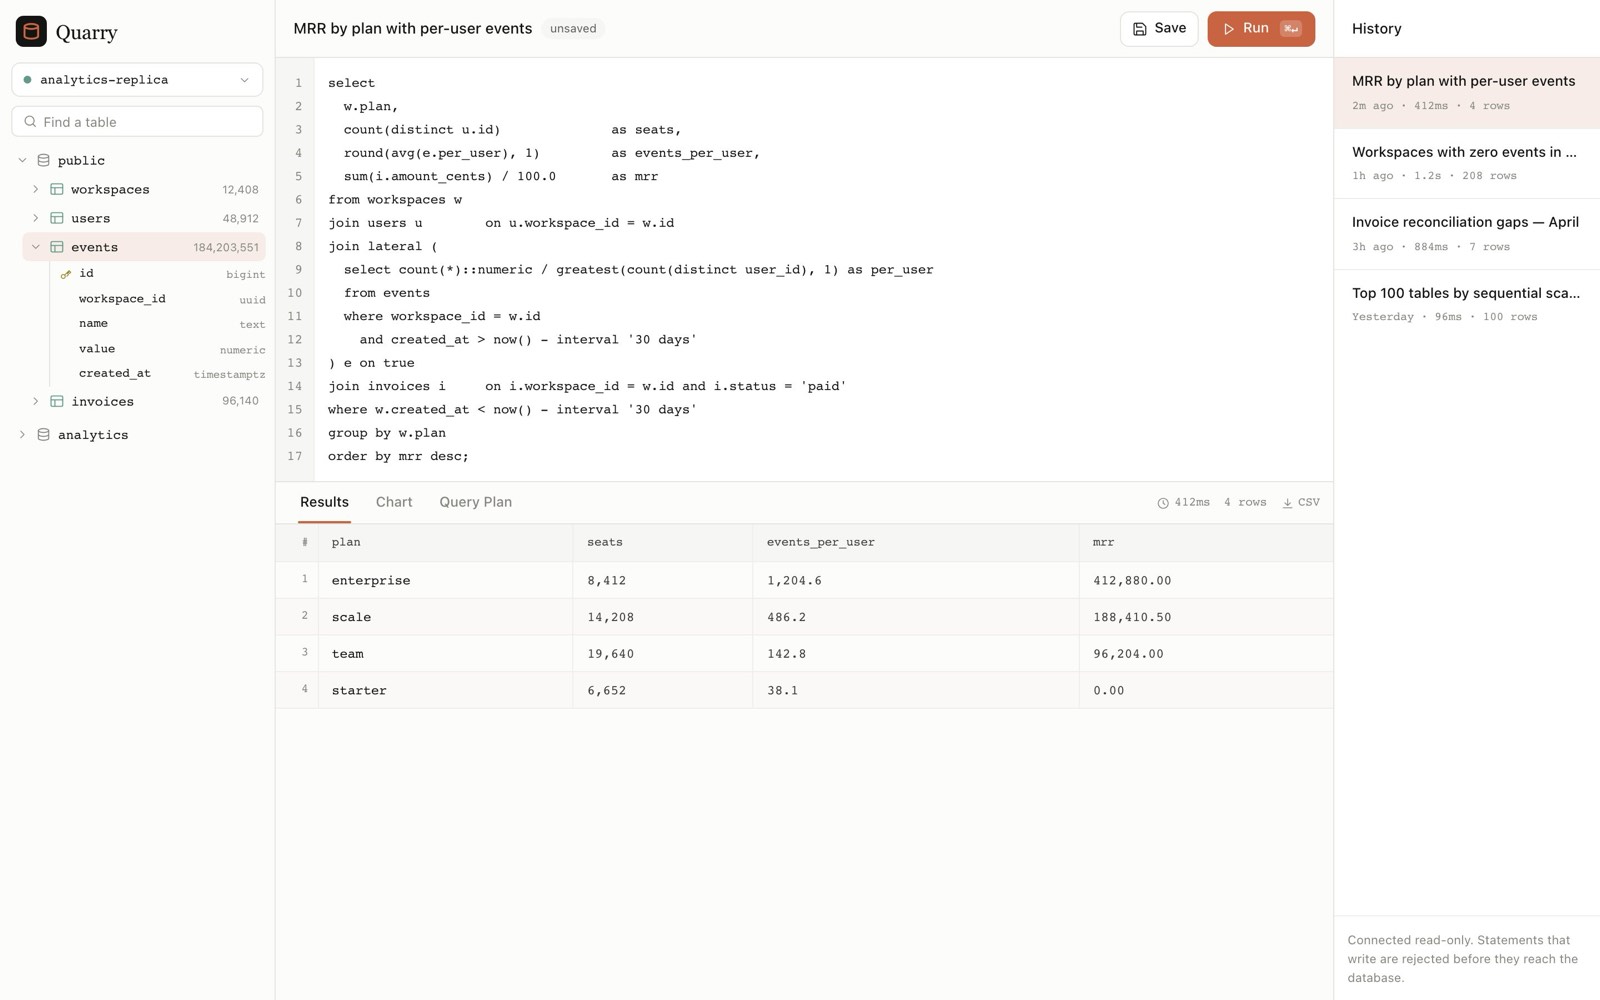Viewport: 1600px width, 1000px height.
Task: Click the Quarry logo icon
Action: (31, 31)
